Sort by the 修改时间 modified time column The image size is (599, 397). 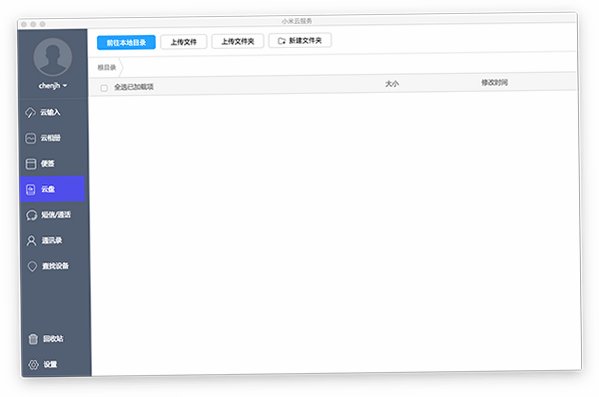[494, 82]
